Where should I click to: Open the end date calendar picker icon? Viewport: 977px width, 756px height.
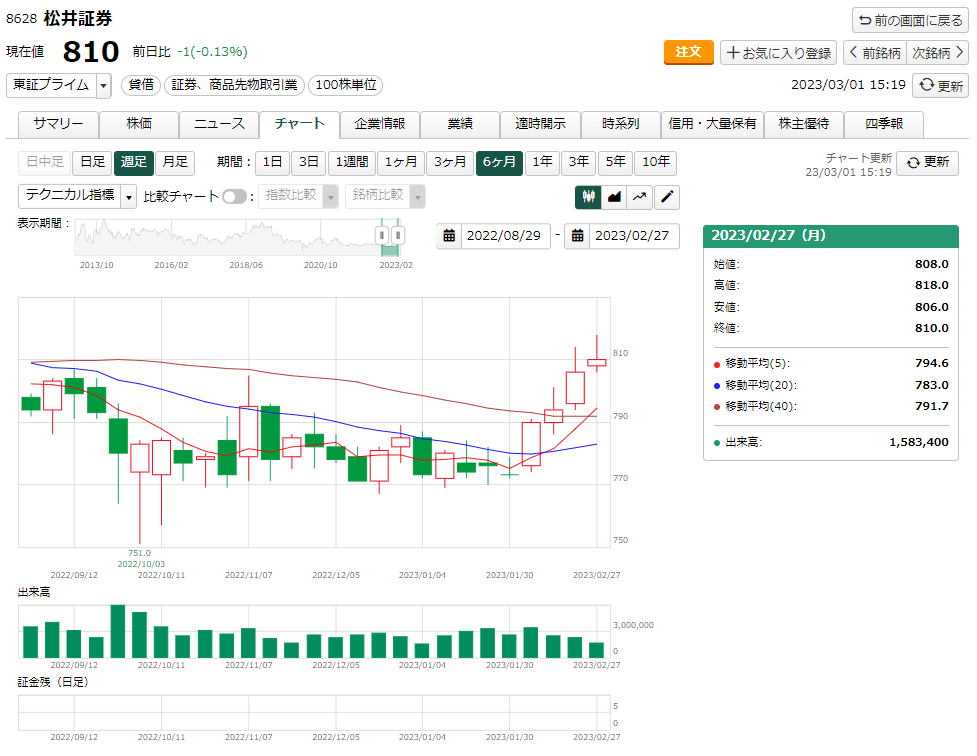tap(578, 236)
